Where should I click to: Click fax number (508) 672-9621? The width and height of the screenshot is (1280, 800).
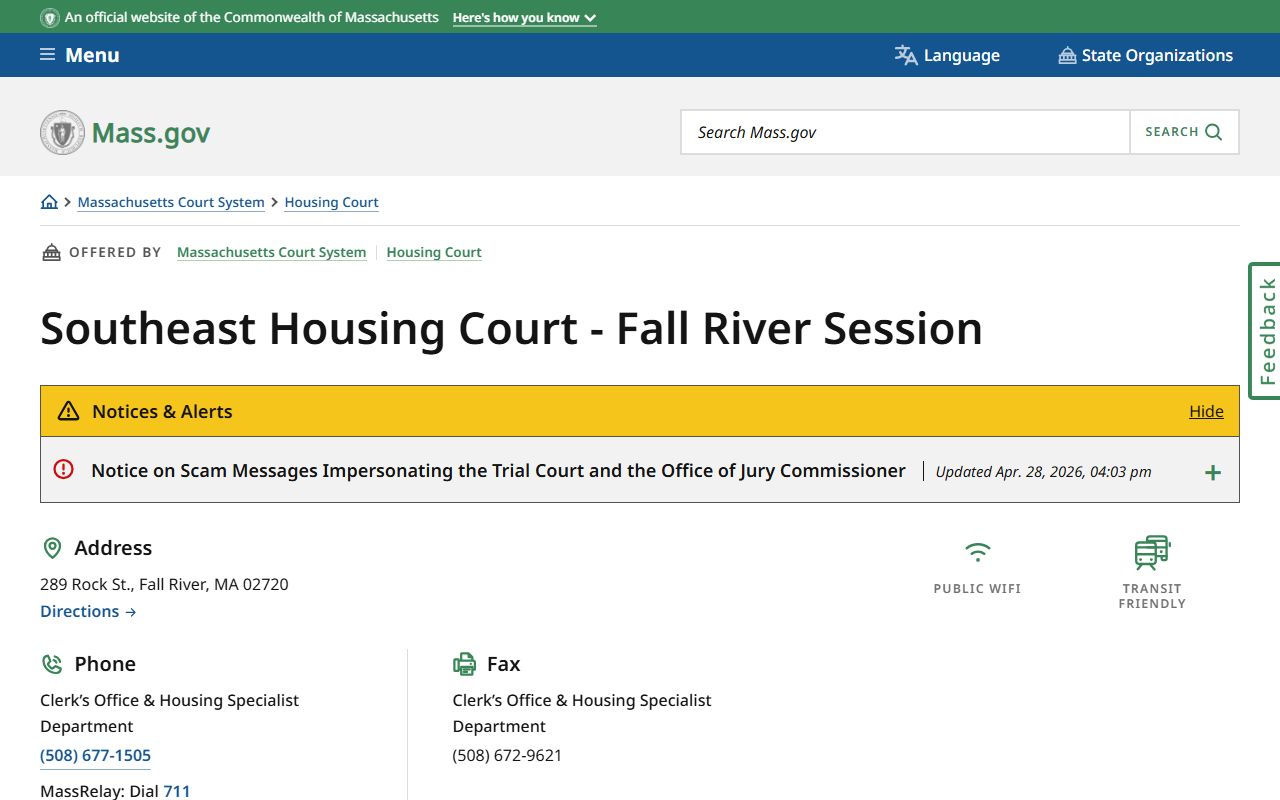507,755
